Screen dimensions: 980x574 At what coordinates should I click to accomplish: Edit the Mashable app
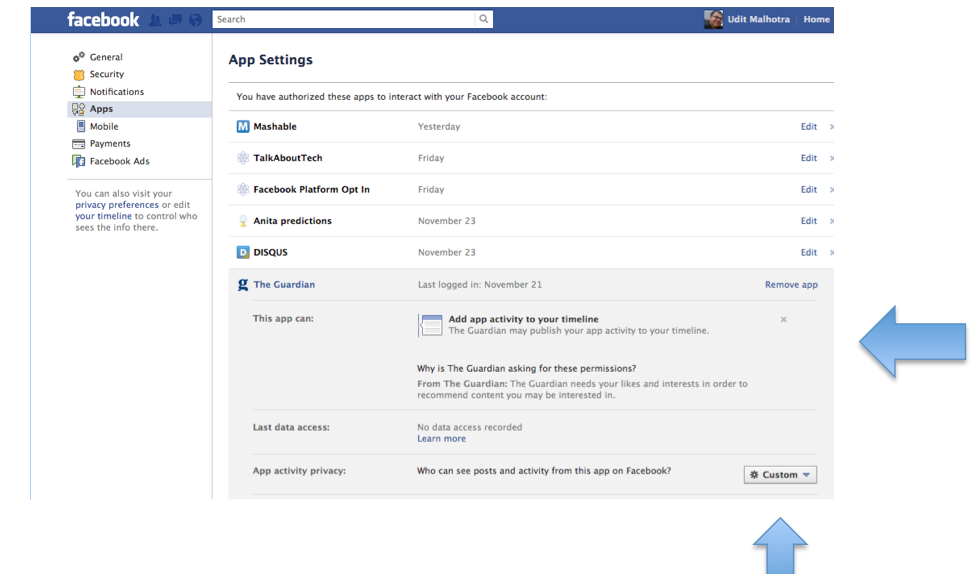click(809, 126)
